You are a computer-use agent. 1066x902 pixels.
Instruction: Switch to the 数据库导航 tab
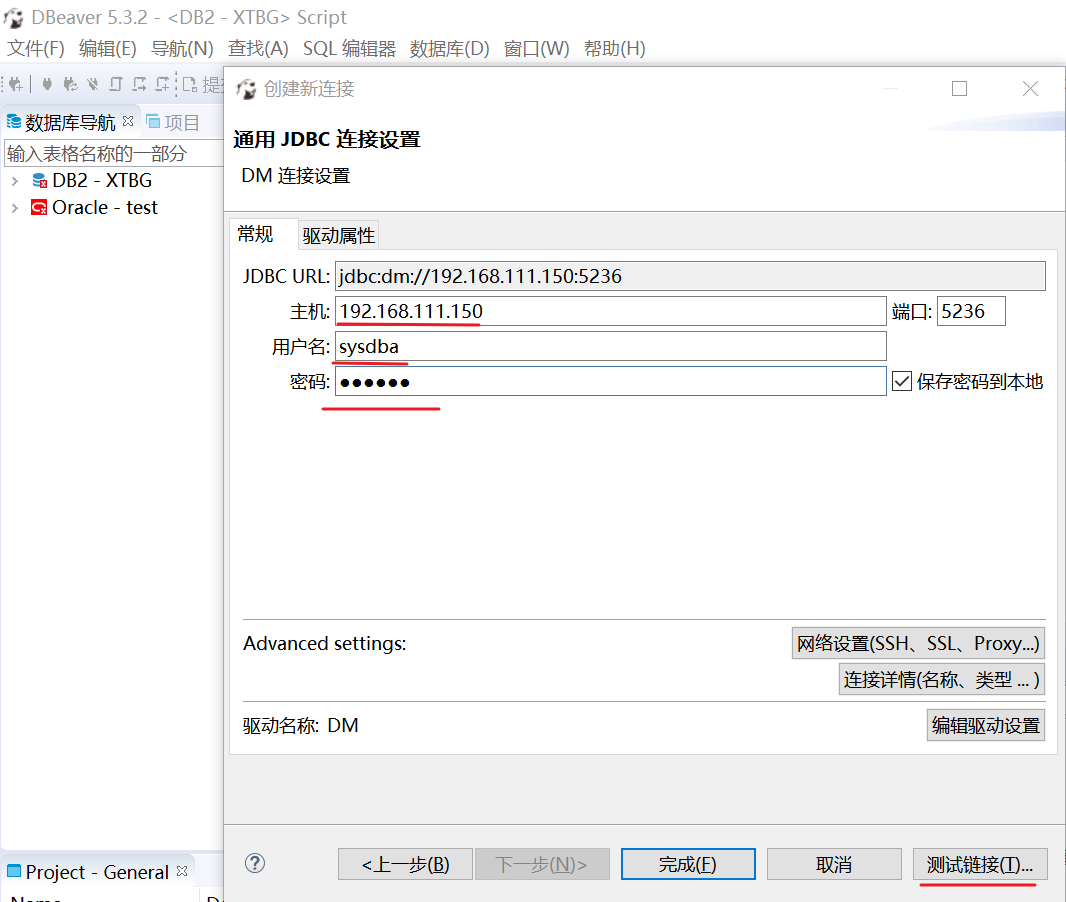[70, 122]
